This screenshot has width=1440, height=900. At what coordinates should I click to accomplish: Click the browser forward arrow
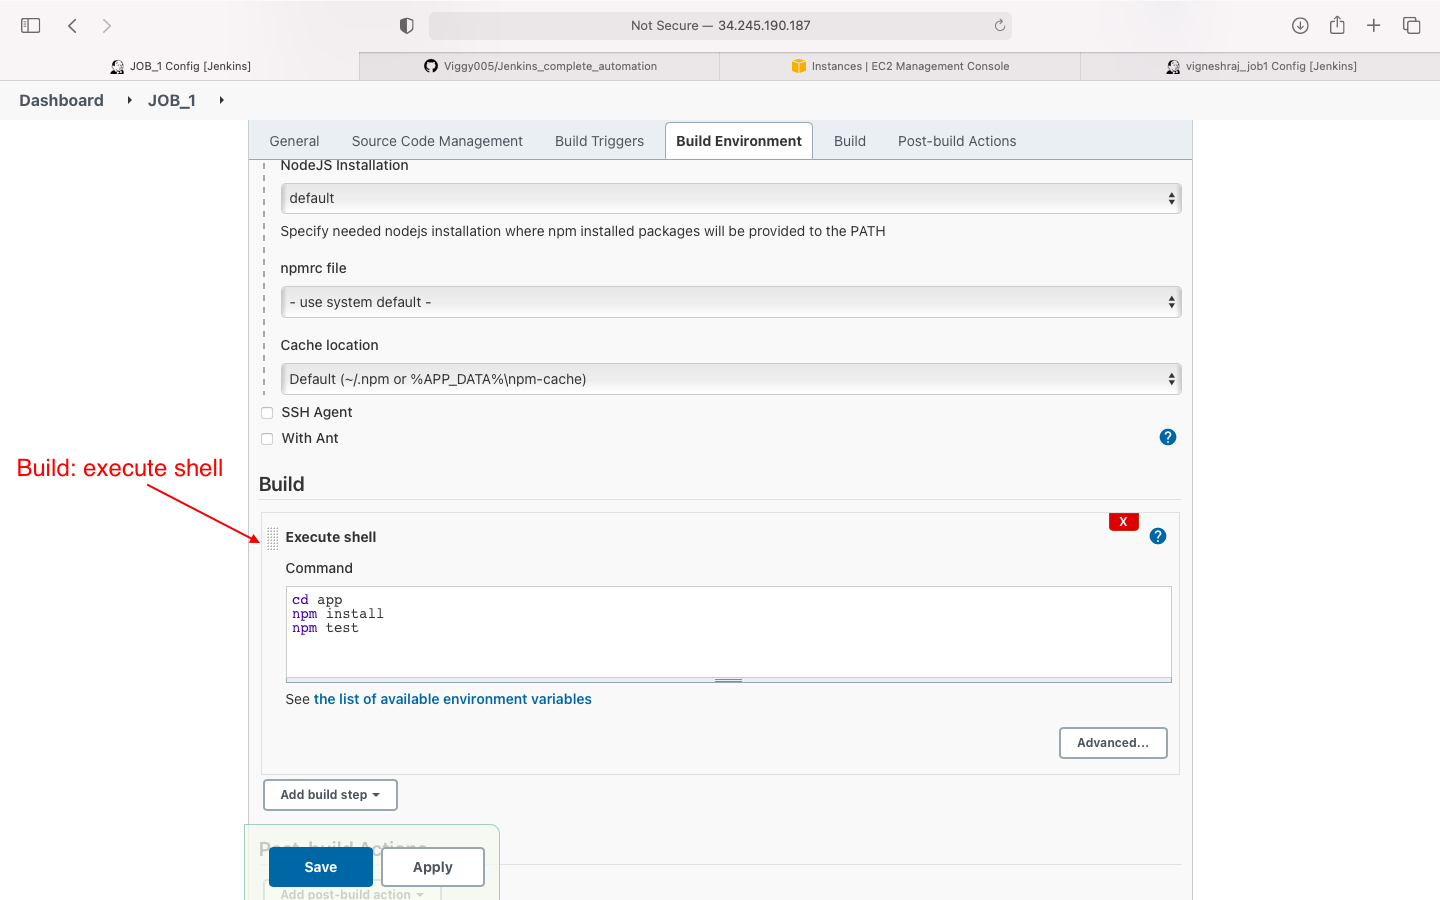point(106,26)
